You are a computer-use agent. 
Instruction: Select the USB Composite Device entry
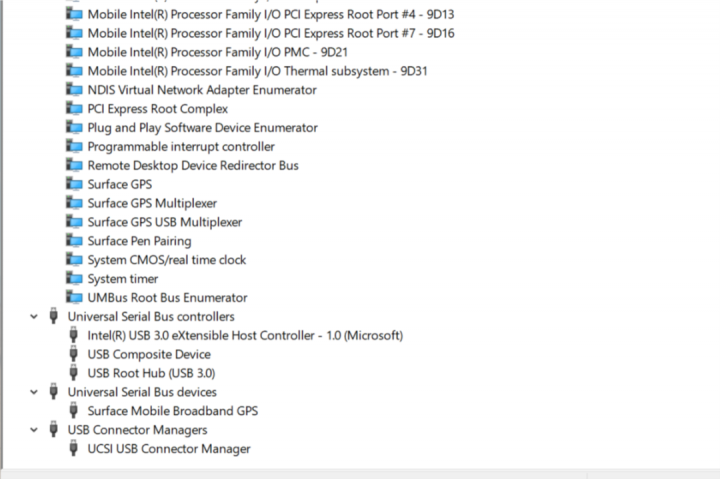[x=149, y=354]
